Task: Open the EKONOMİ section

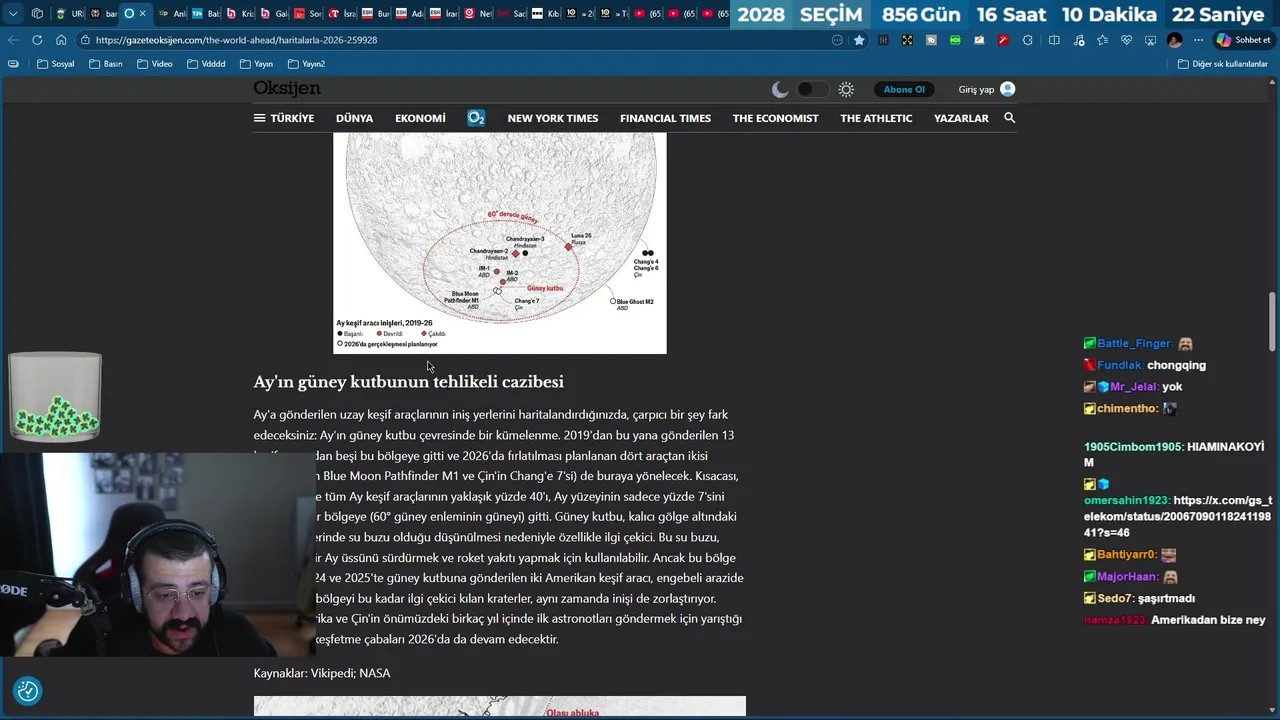Action: click(420, 118)
